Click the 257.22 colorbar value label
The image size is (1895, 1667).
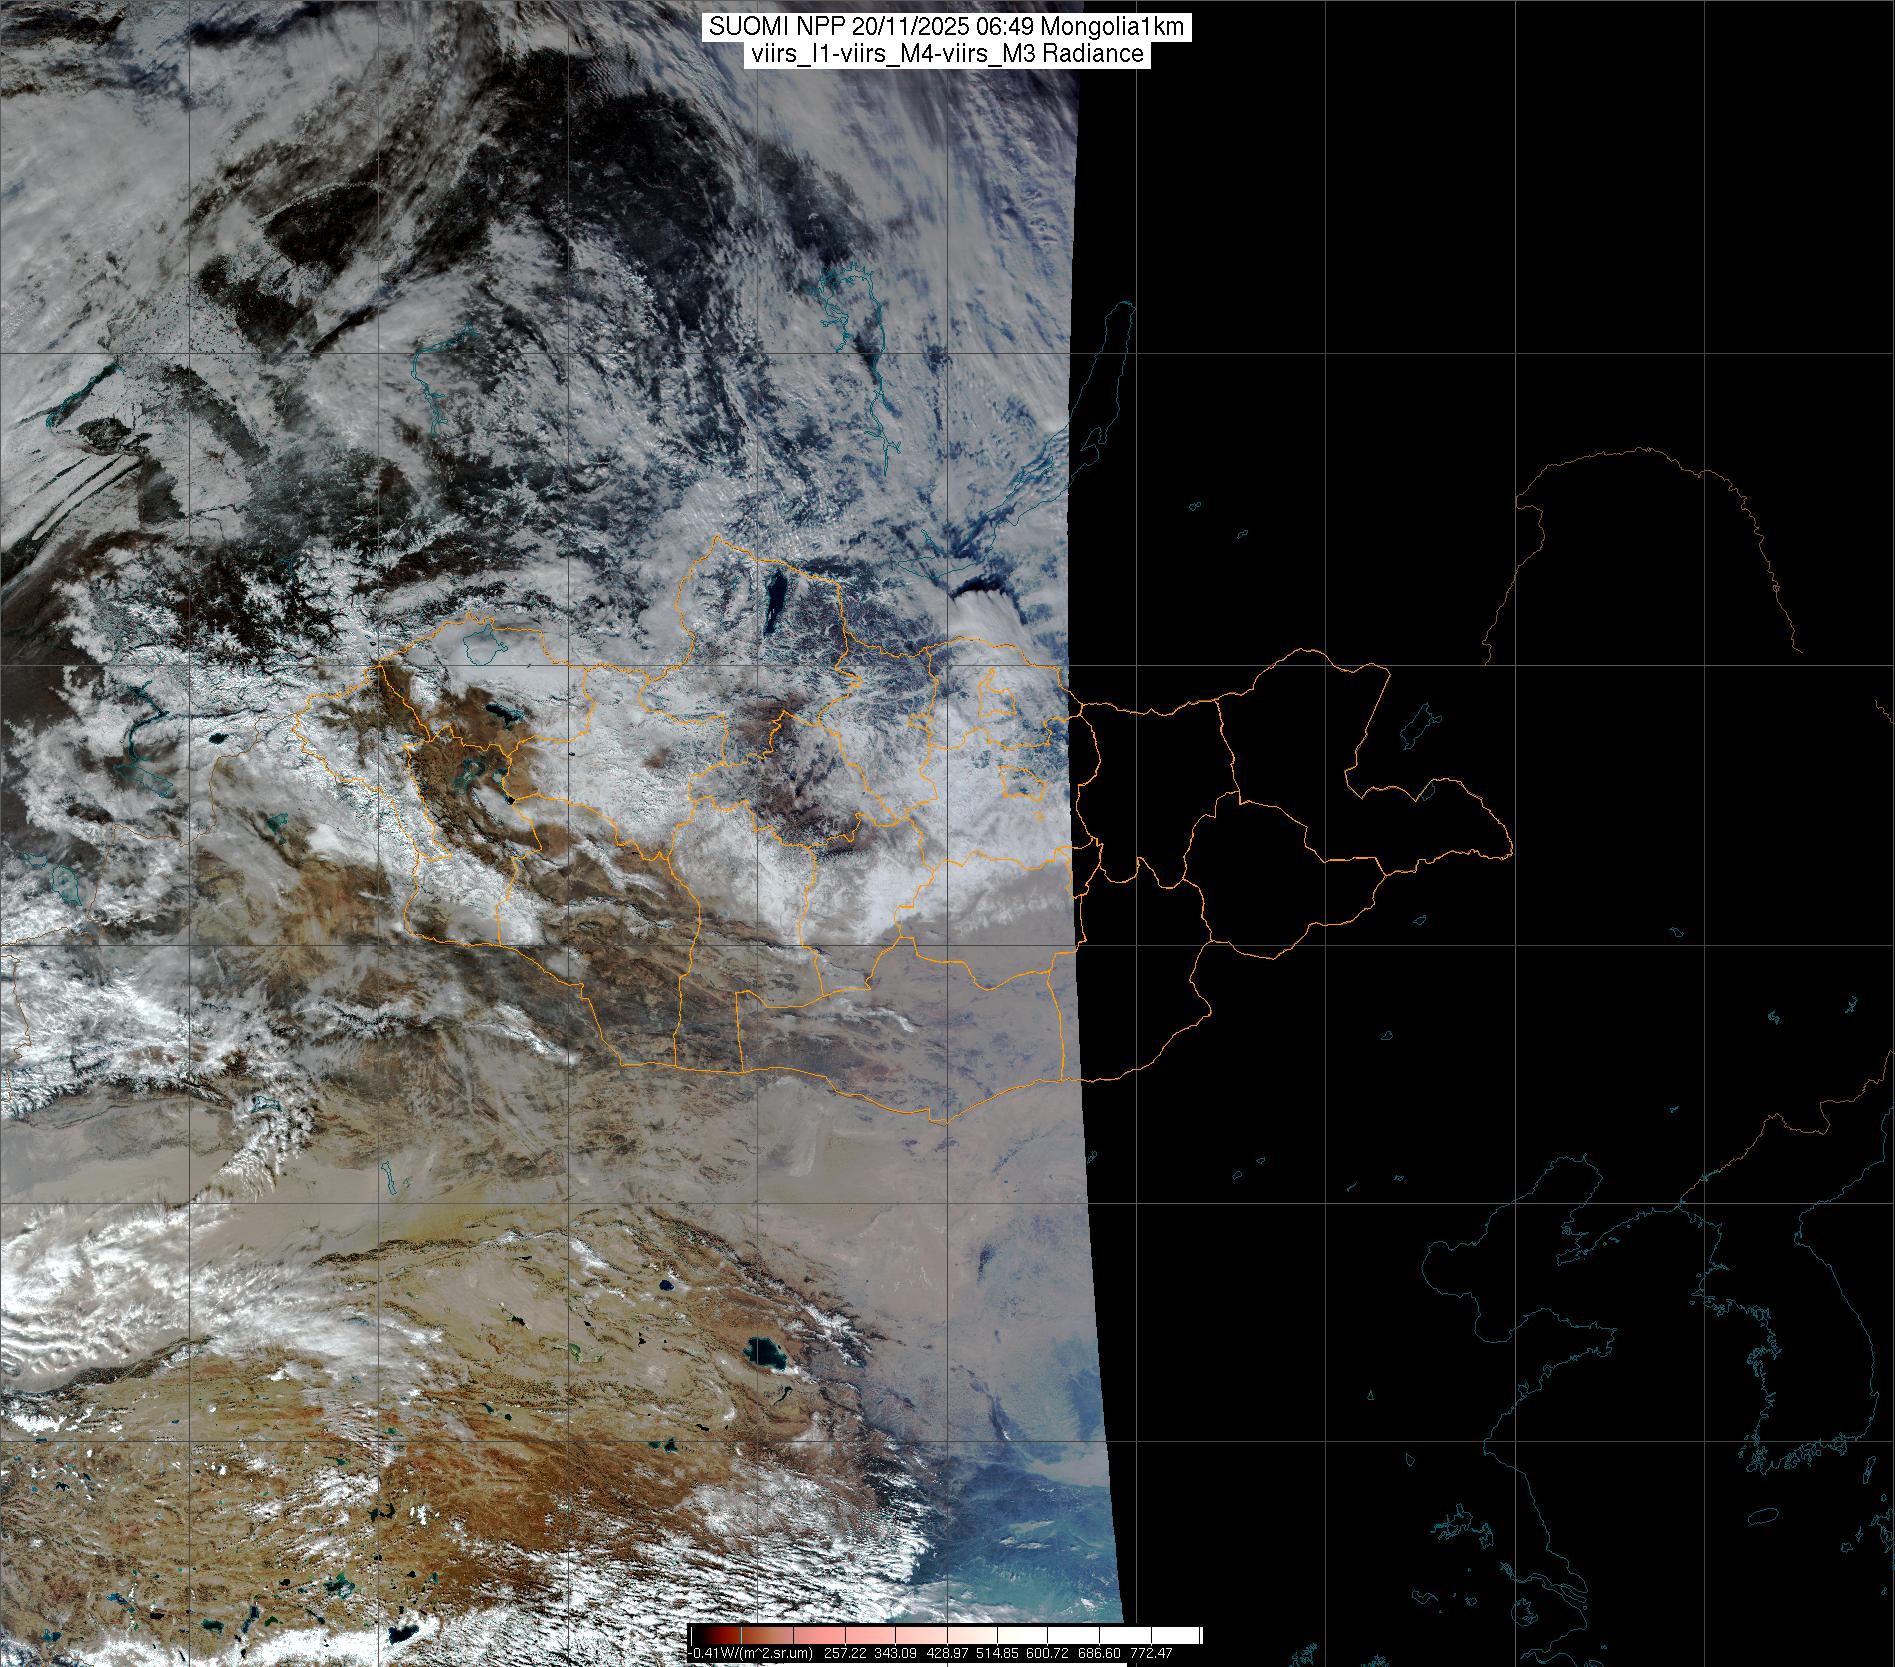[x=843, y=1653]
